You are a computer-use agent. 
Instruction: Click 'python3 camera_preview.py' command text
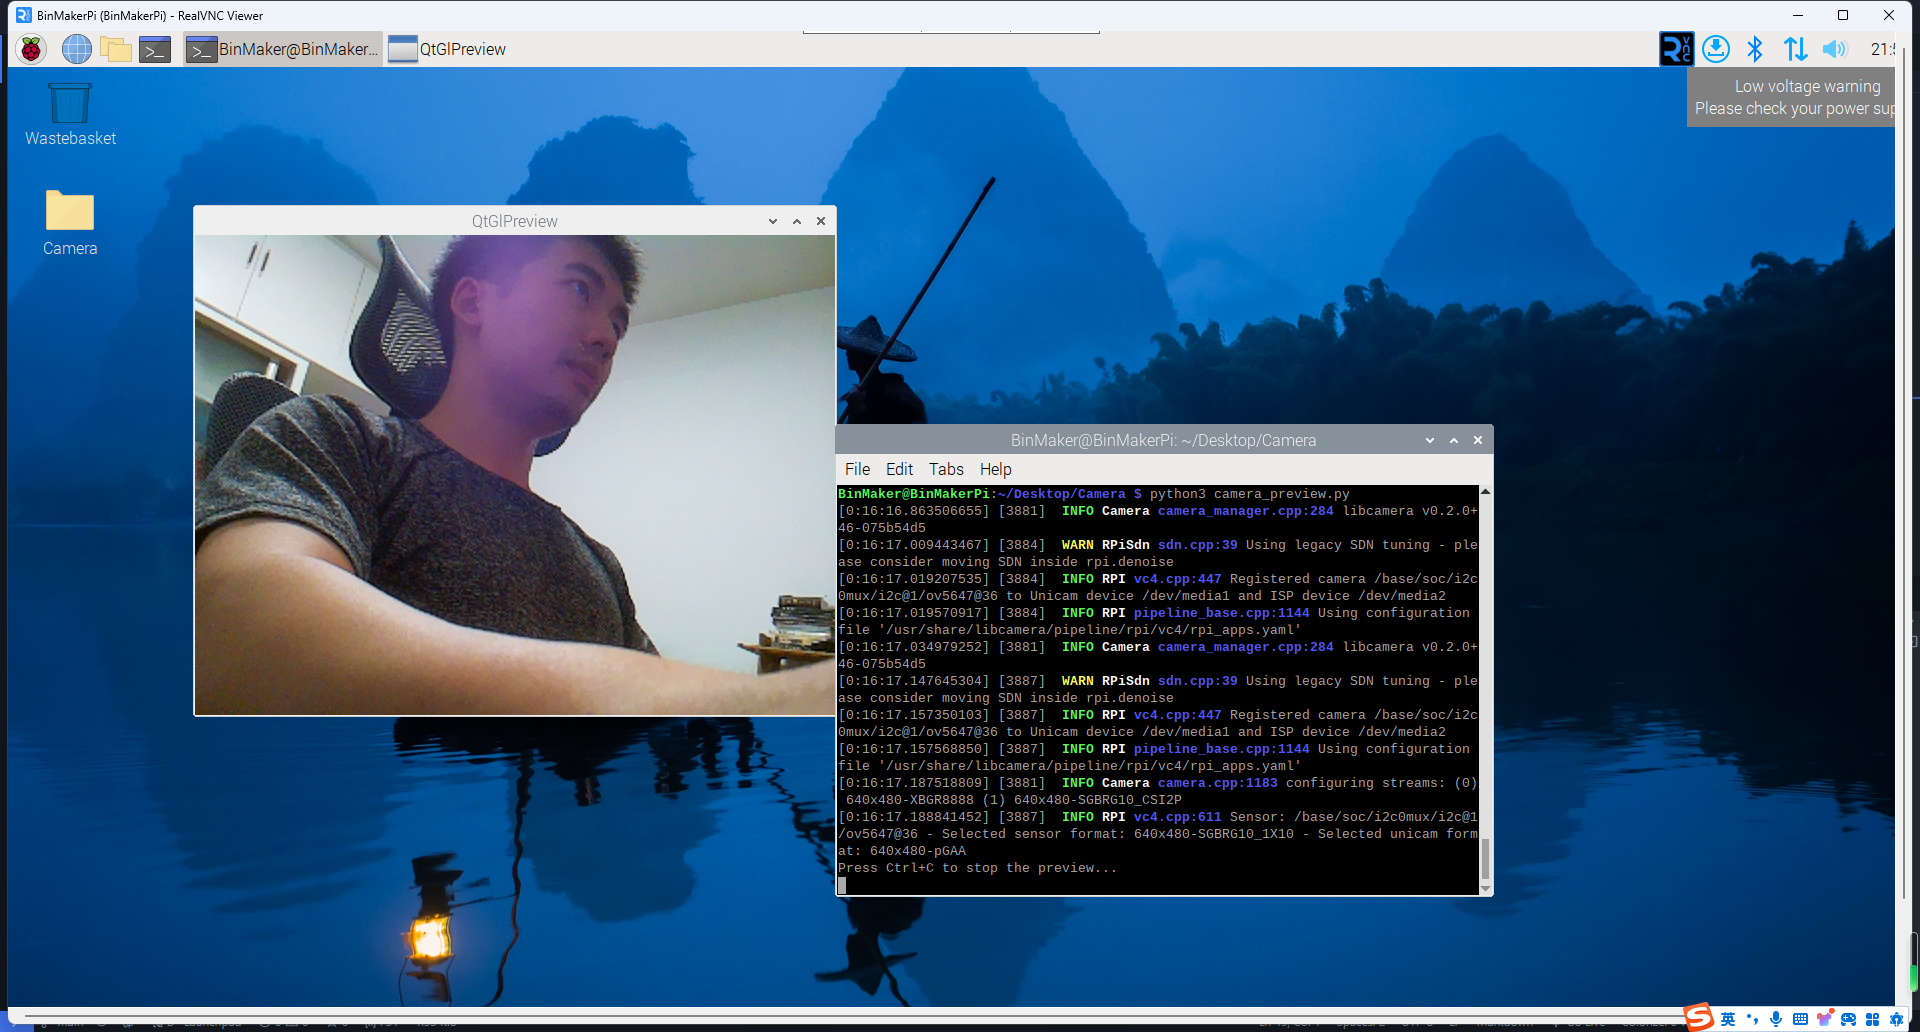click(x=1249, y=494)
